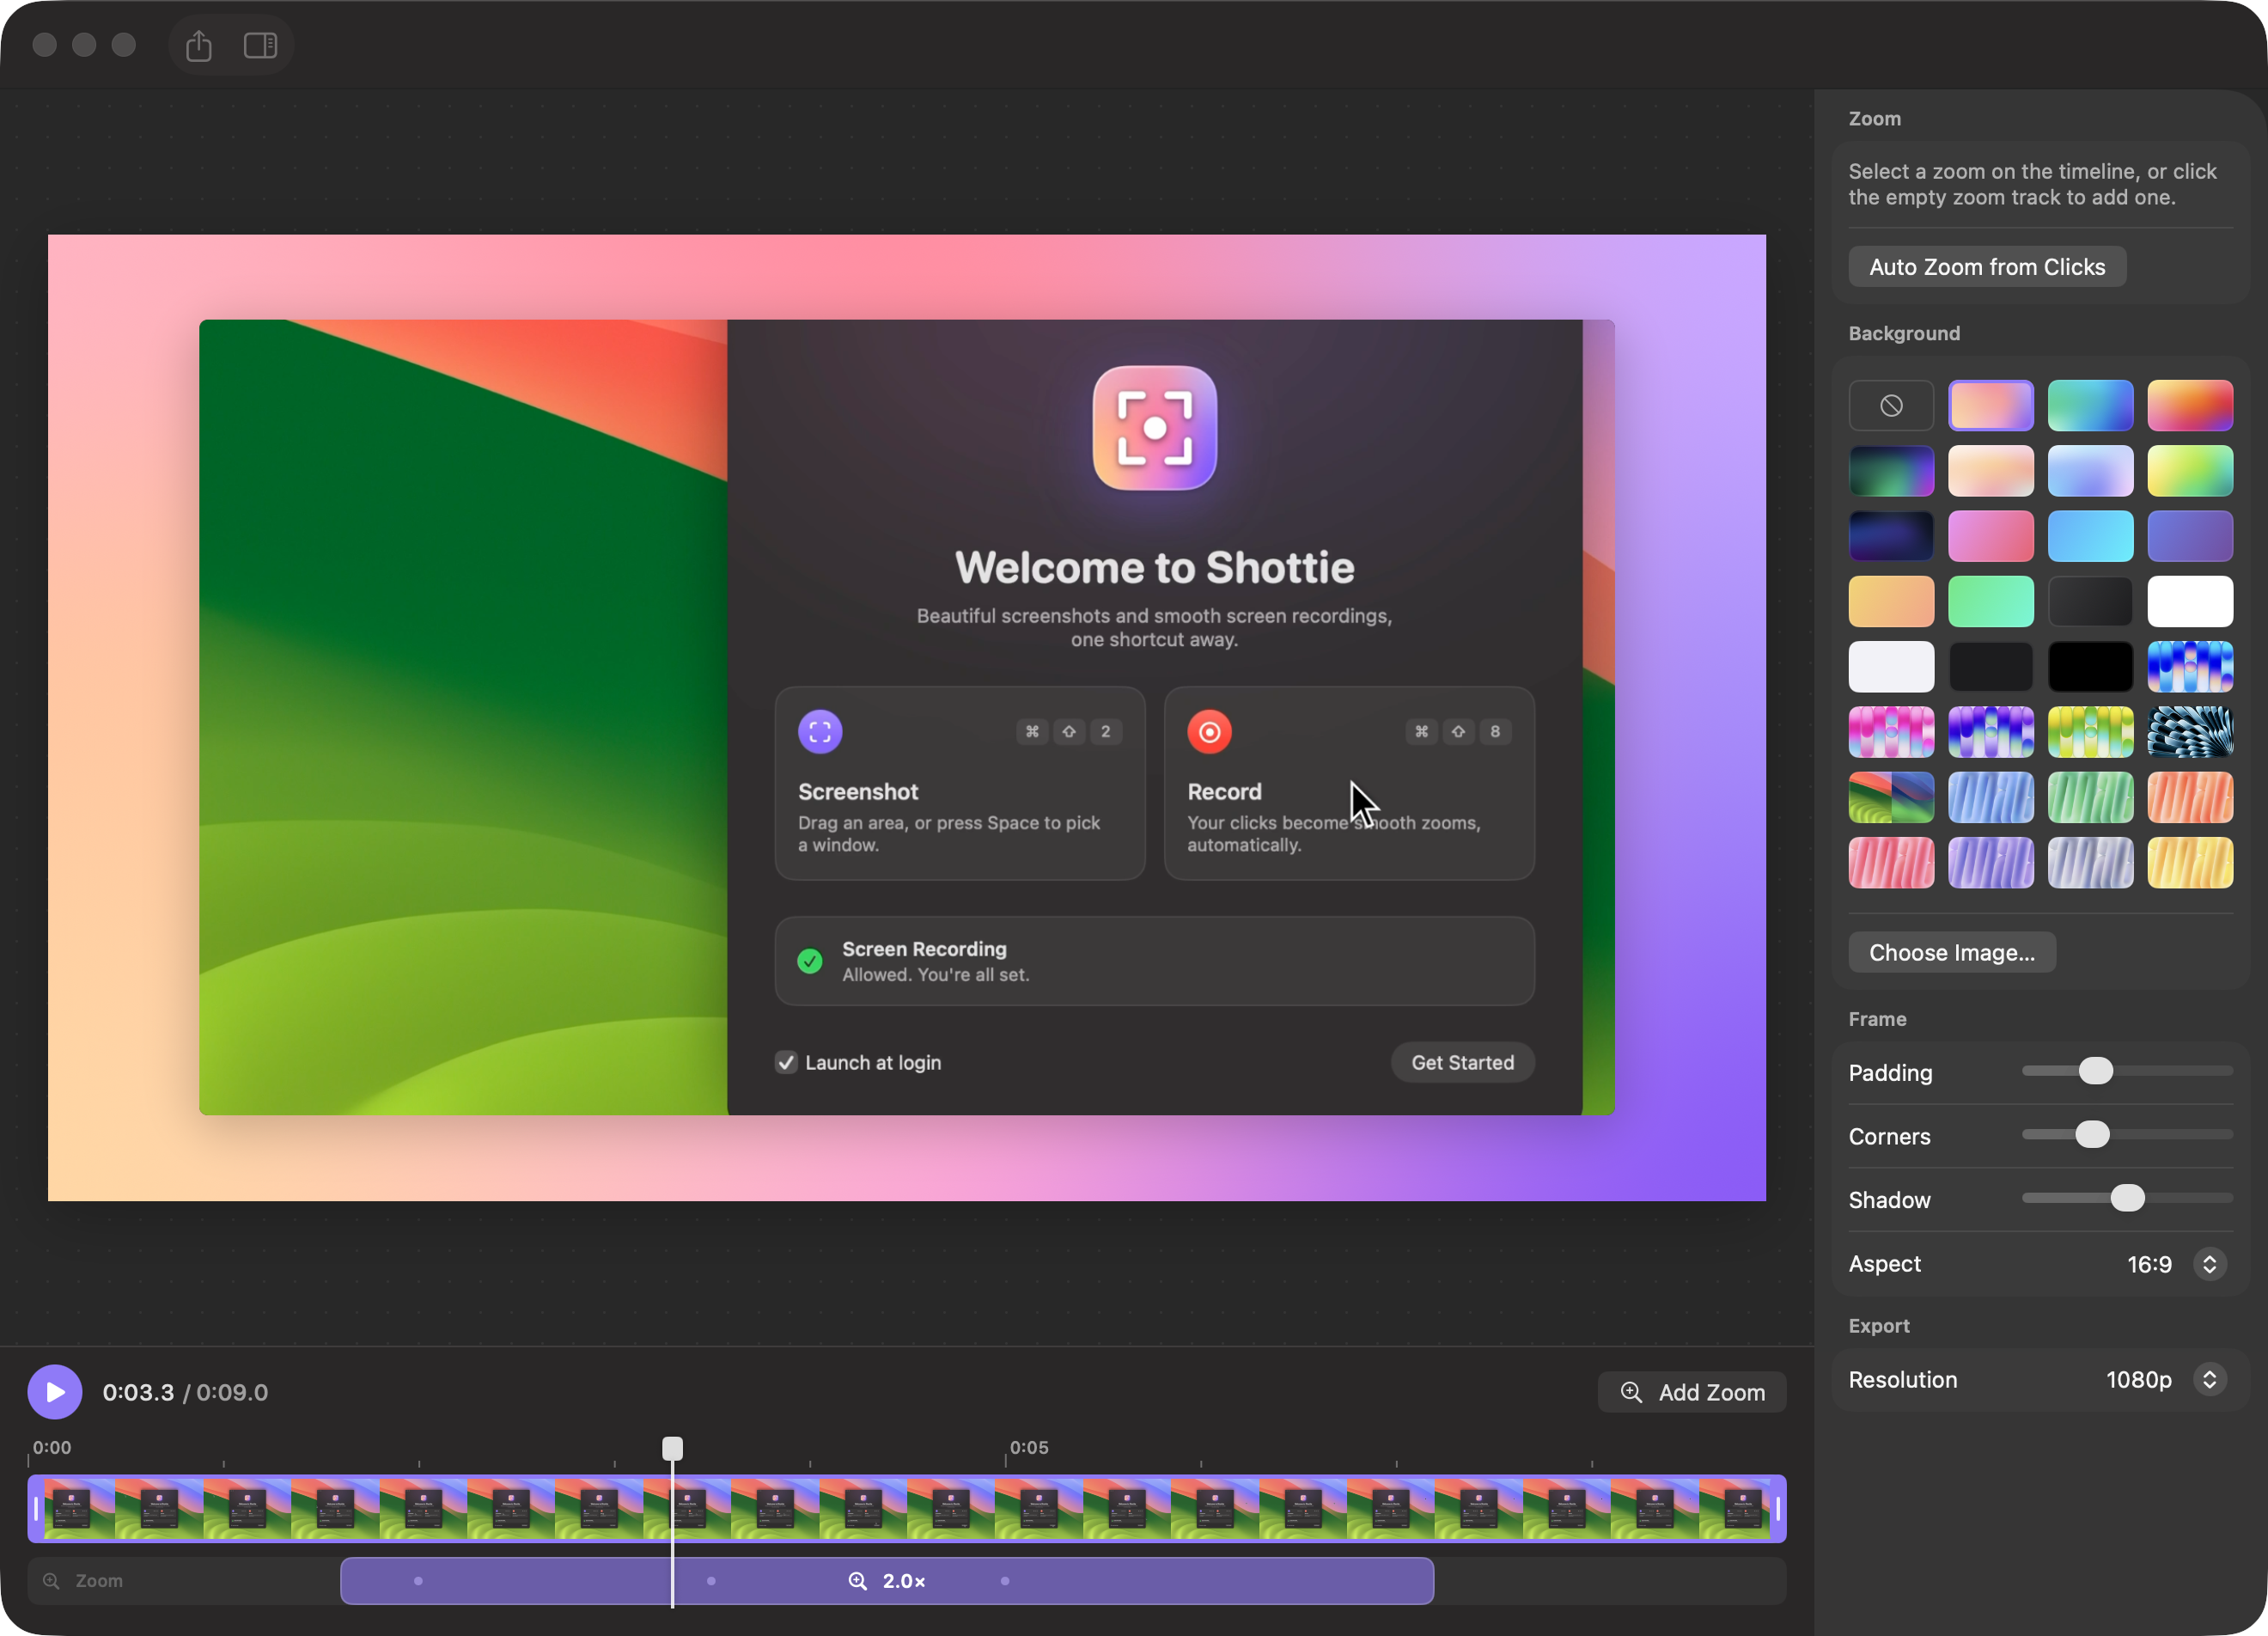Image resolution: width=2268 pixels, height=1636 pixels.
Task: Click the purple Screenshot icon in preview
Action: coord(820,732)
